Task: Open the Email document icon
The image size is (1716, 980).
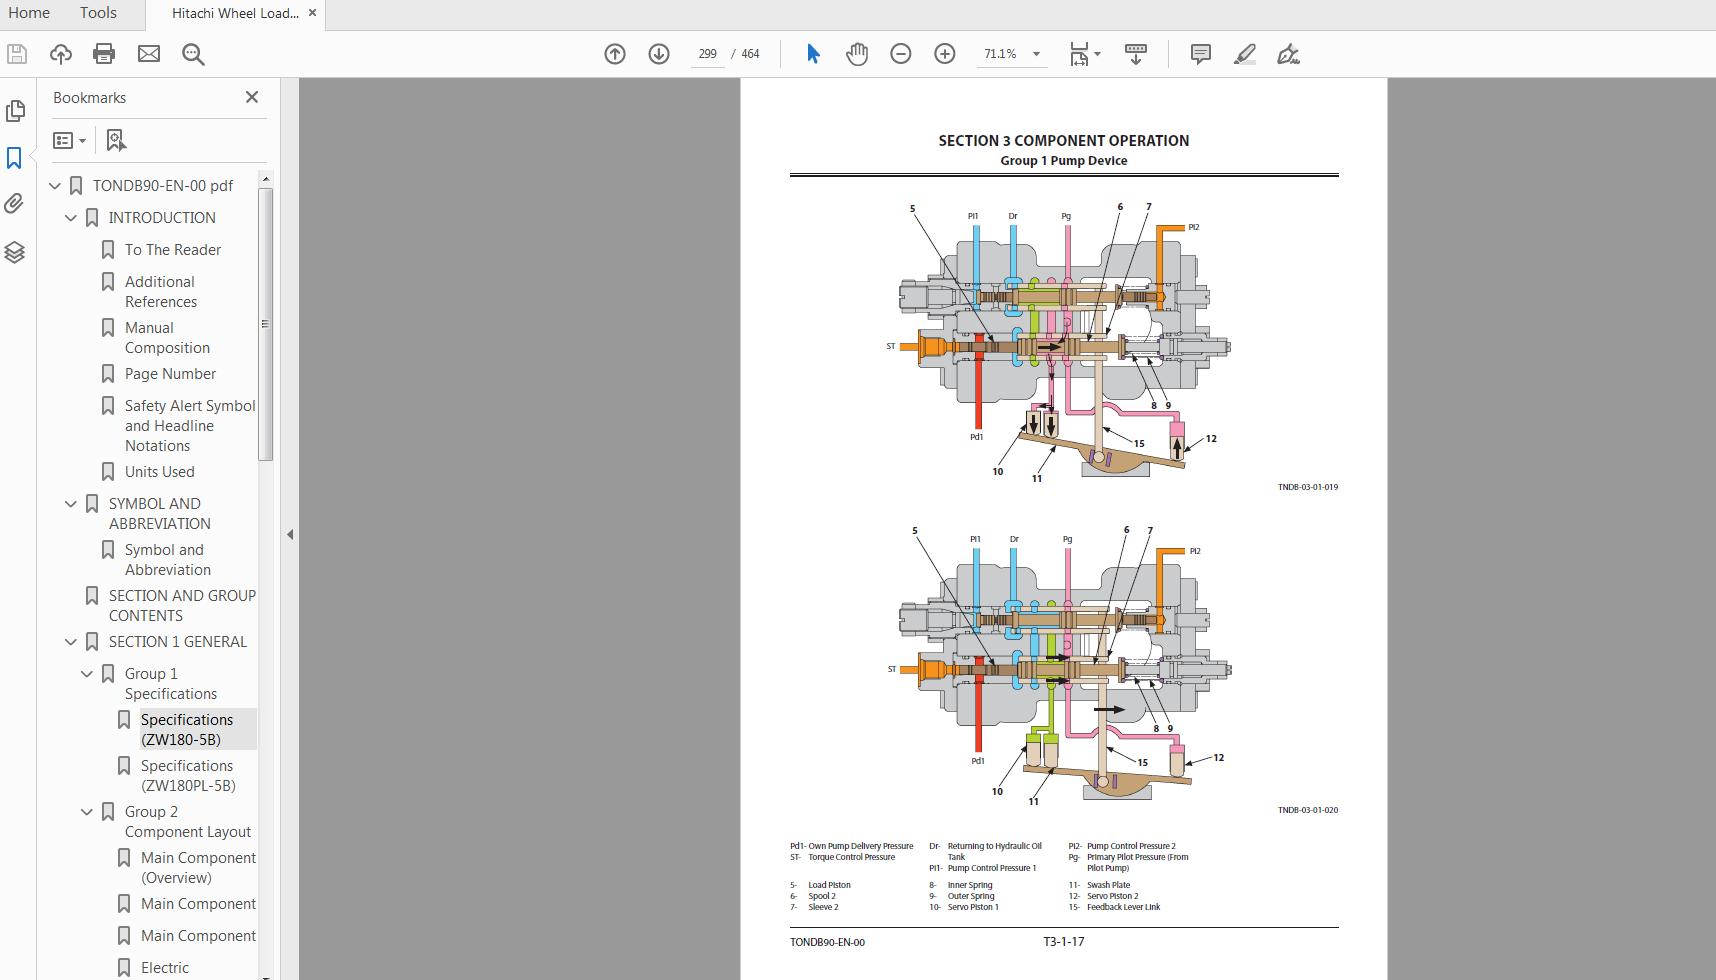Action: pyautogui.click(x=149, y=54)
